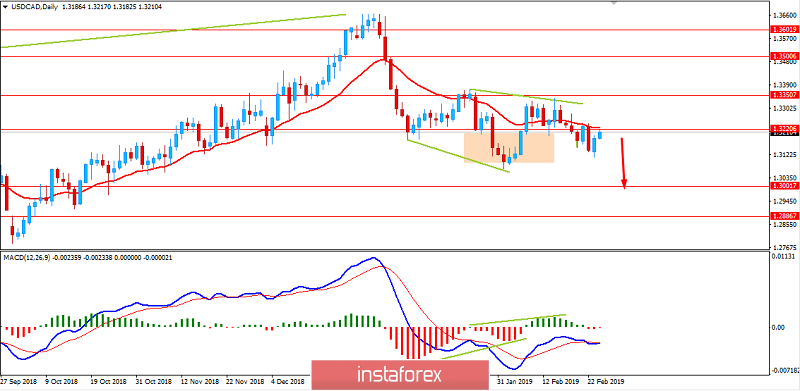Click the 1.35006 red price label
This screenshot has height=391, width=800.
pos(785,56)
